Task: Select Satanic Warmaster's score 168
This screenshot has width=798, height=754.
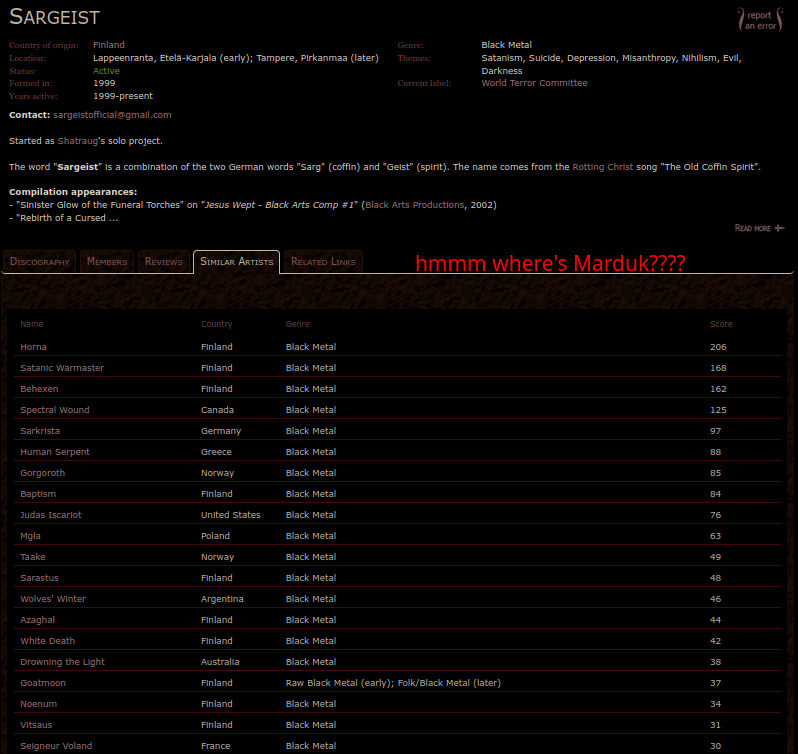Action: click(718, 368)
